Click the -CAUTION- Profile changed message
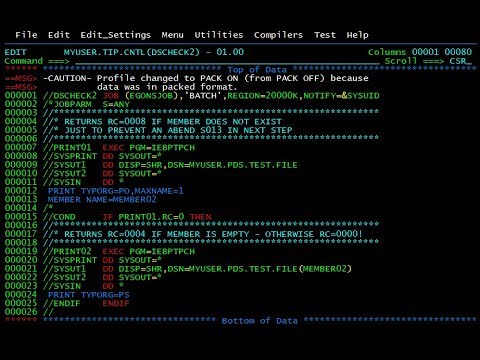The height and width of the screenshot is (360, 480). click(206, 78)
